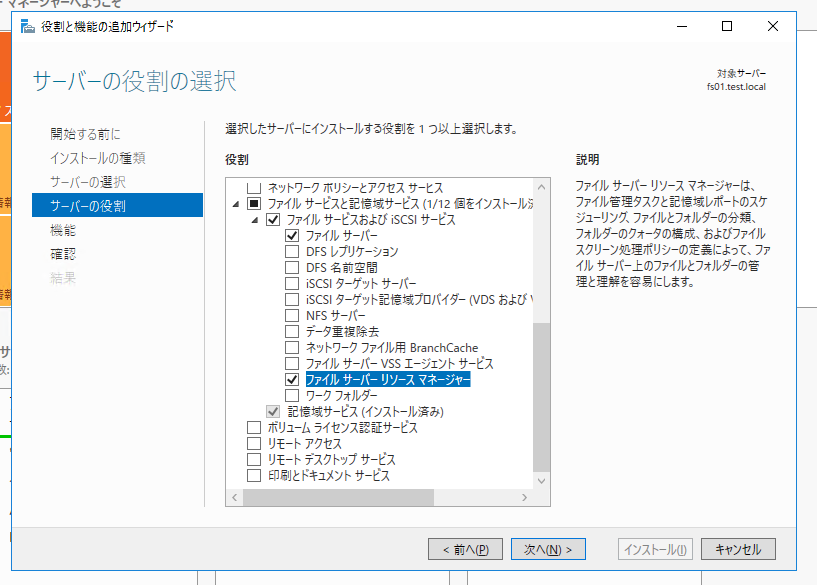This screenshot has height=585, width=817.
Task: Go to the インストールの種類 step
Action: pyautogui.click(x=97, y=158)
